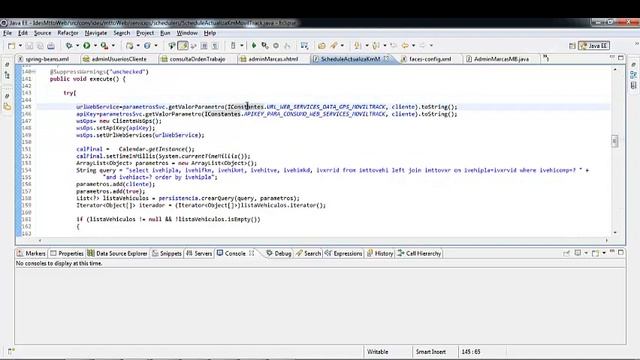The width and height of the screenshot is (640, 360).
Task: Click the Open Perspective icon
Action: pyautogui.click(x=572, y=46)
